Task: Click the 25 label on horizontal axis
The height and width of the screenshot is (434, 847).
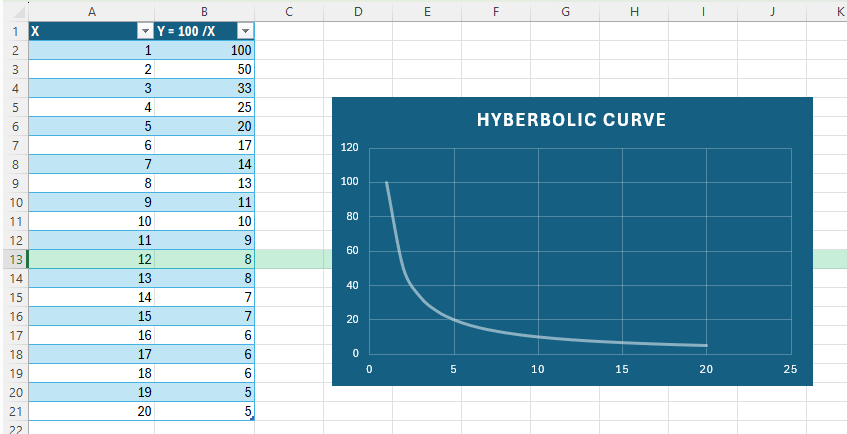Action: 790,370
